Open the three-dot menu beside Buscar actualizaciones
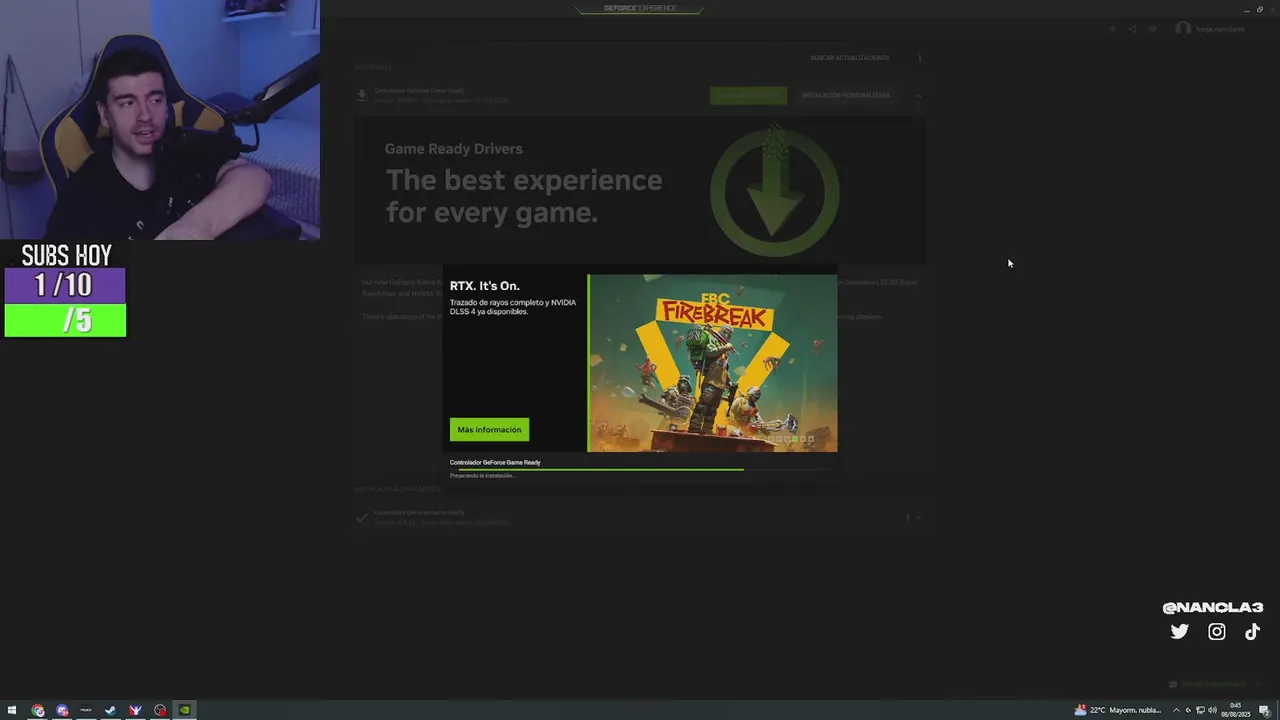The height and width of the screenshot is (720, 1280). (x=920, y=58)
